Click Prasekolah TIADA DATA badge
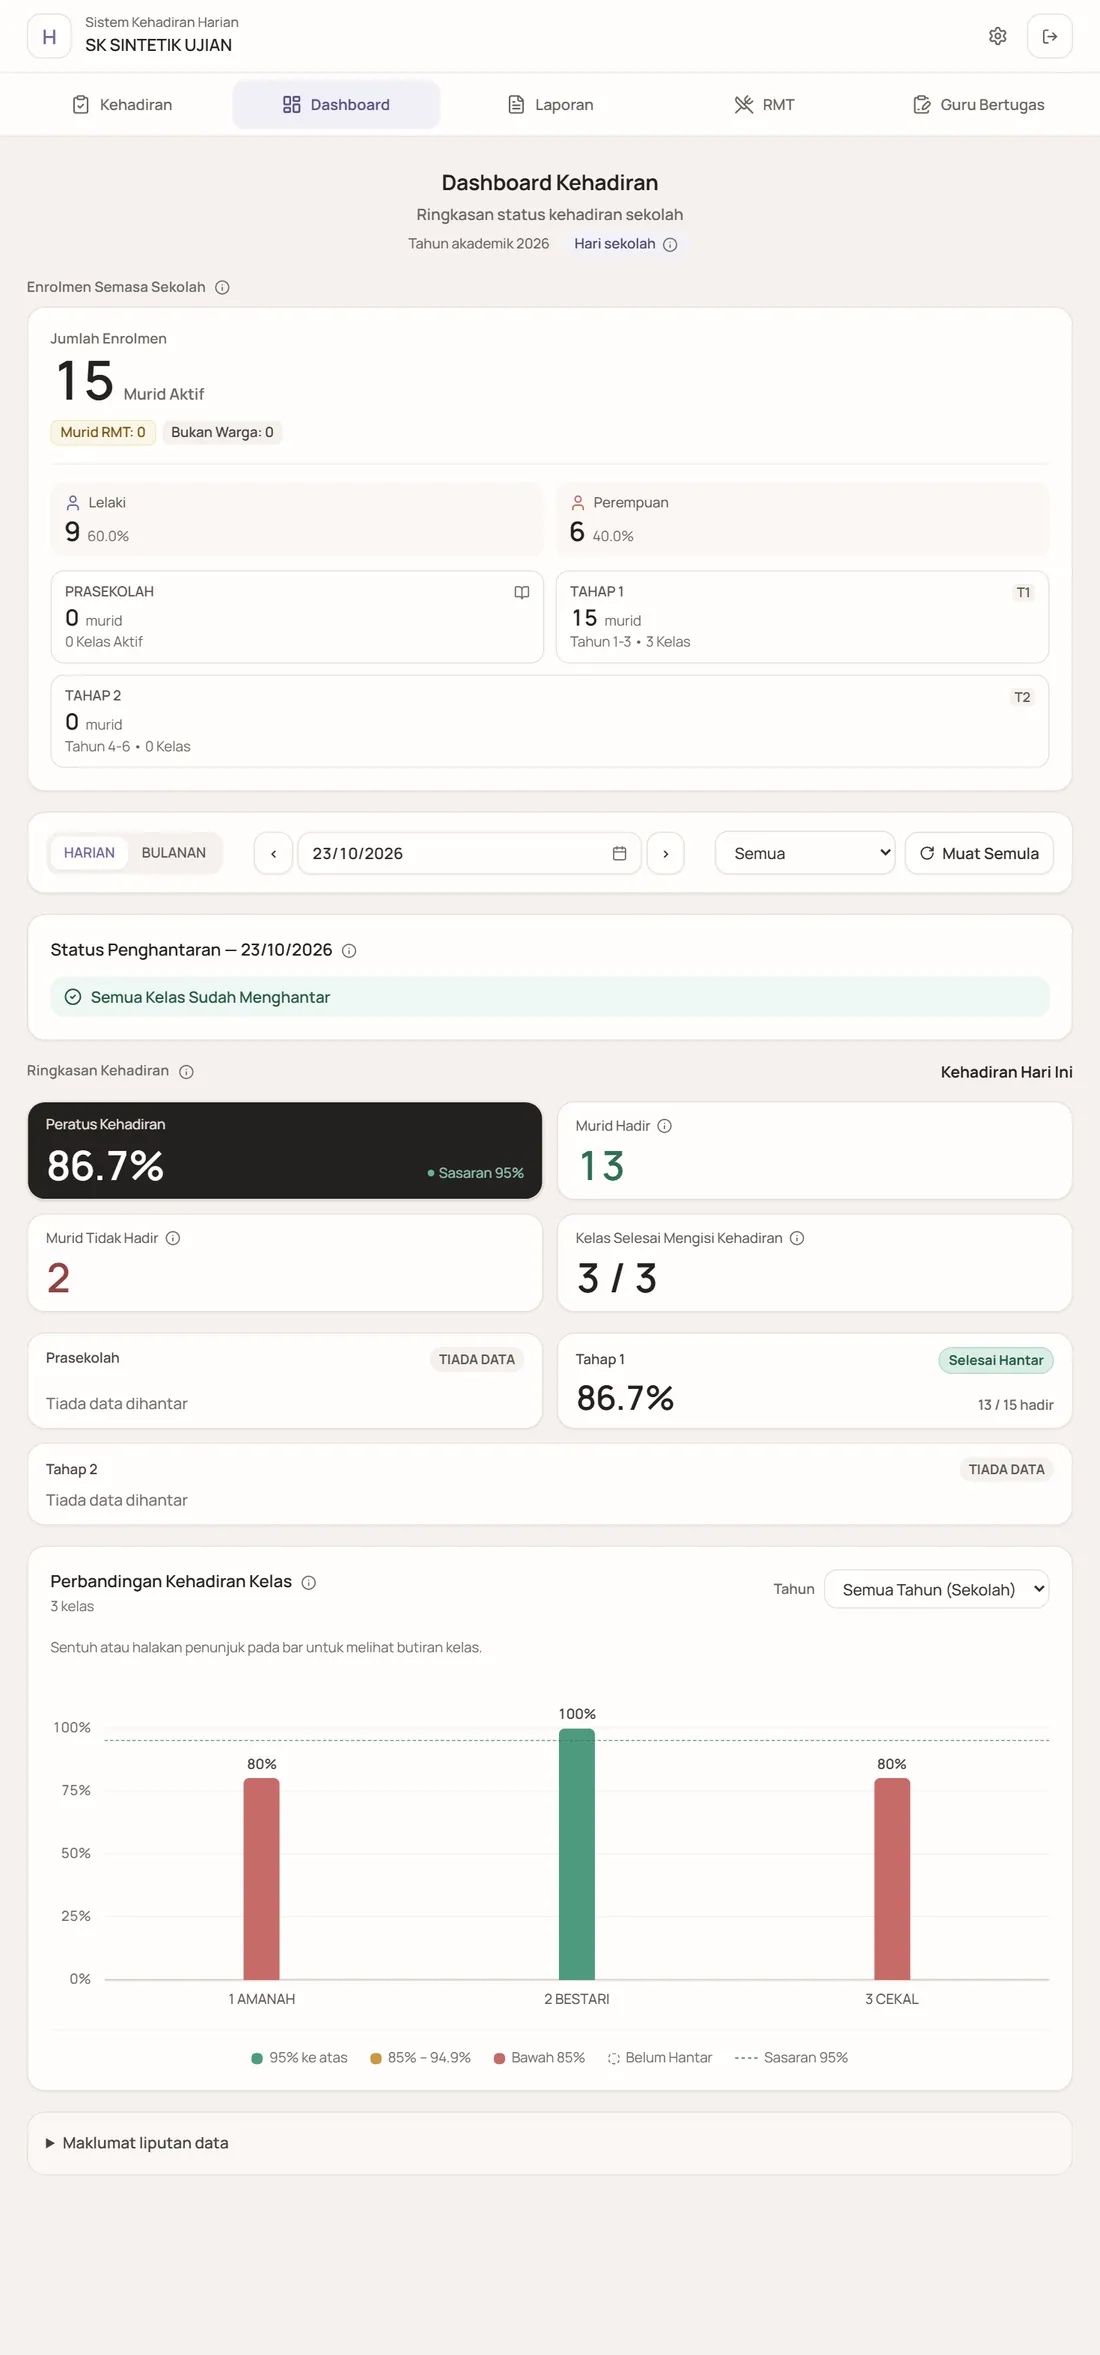1100x2355 pixels. pyautogui.click(x=476, y=1359)
